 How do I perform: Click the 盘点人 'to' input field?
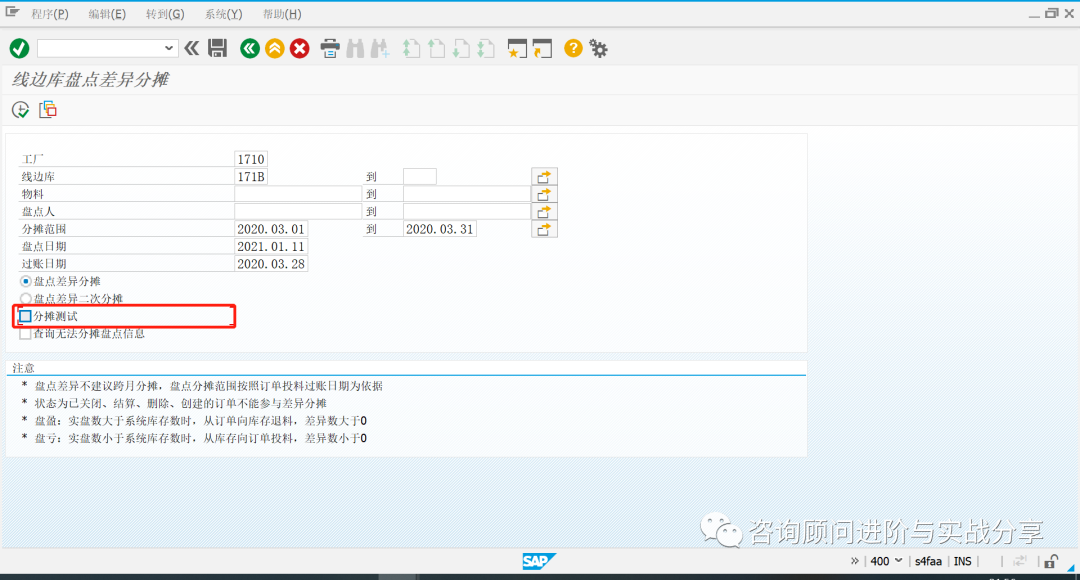tap(466, 211)
